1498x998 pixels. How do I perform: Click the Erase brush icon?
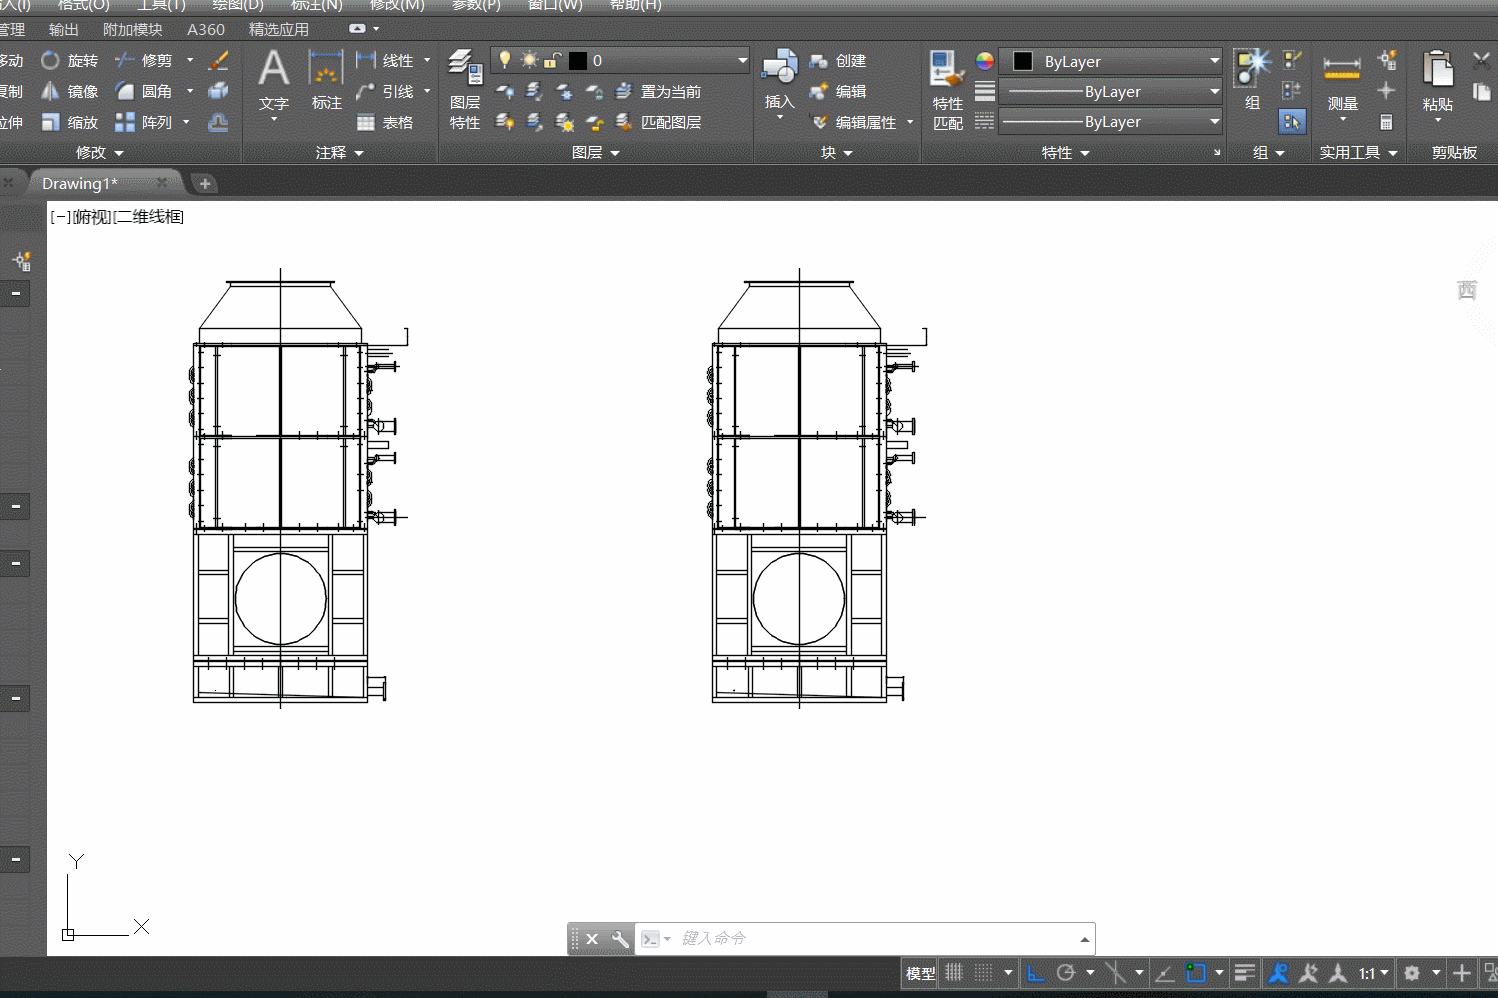[218, 61]
